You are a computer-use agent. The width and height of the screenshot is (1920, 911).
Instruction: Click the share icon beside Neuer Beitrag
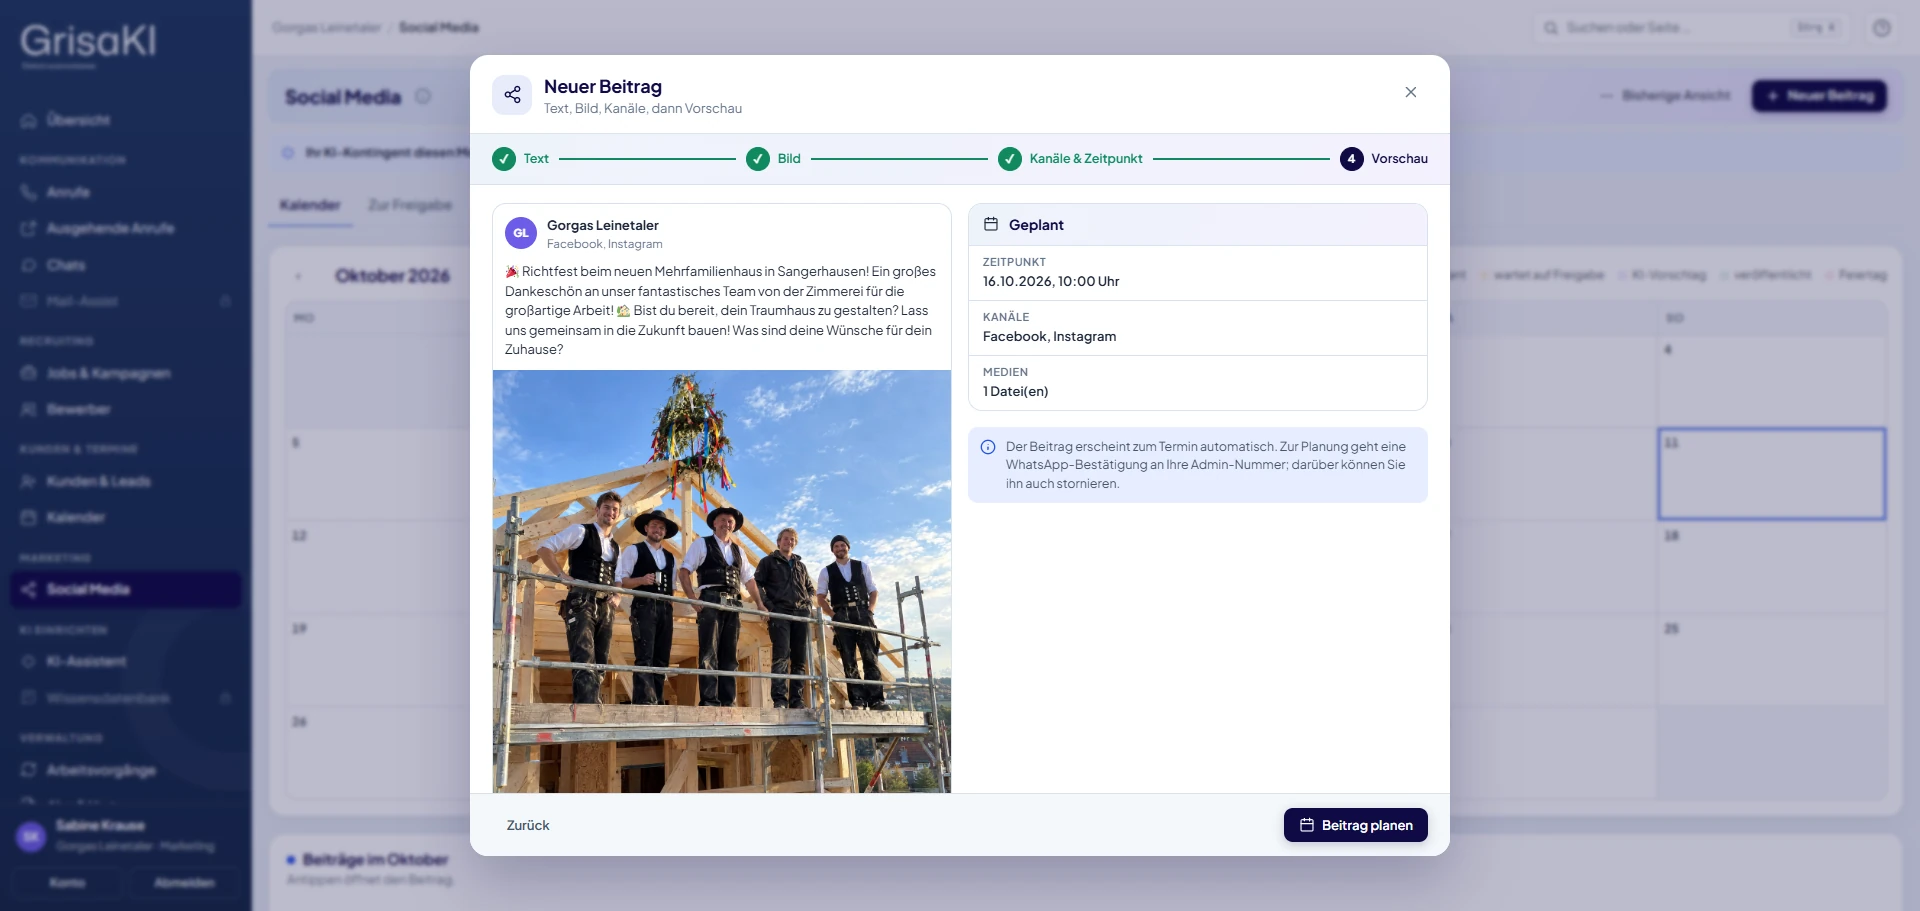pos(512,95)
